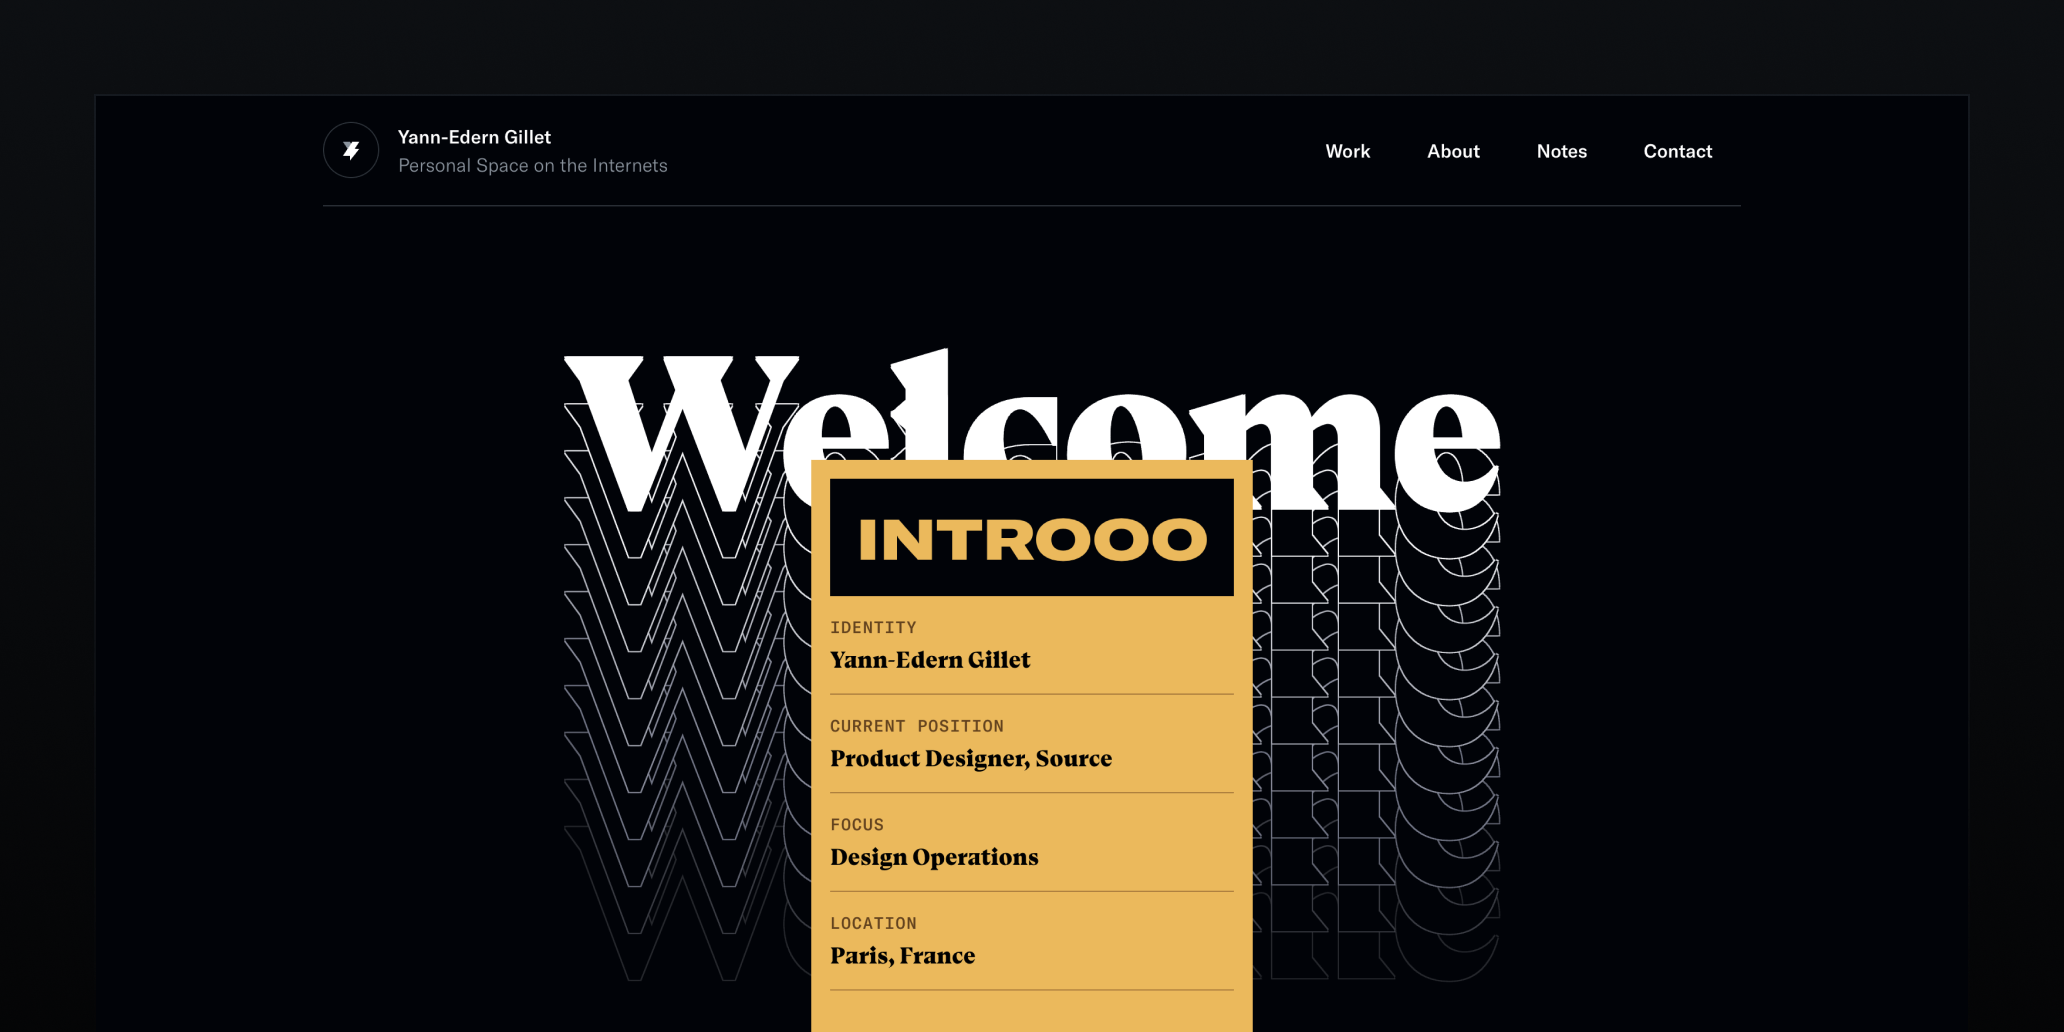Click the INTROOO black banner
The width and height of the screenshot is (2064, 1032).
tap(1031, 538)
